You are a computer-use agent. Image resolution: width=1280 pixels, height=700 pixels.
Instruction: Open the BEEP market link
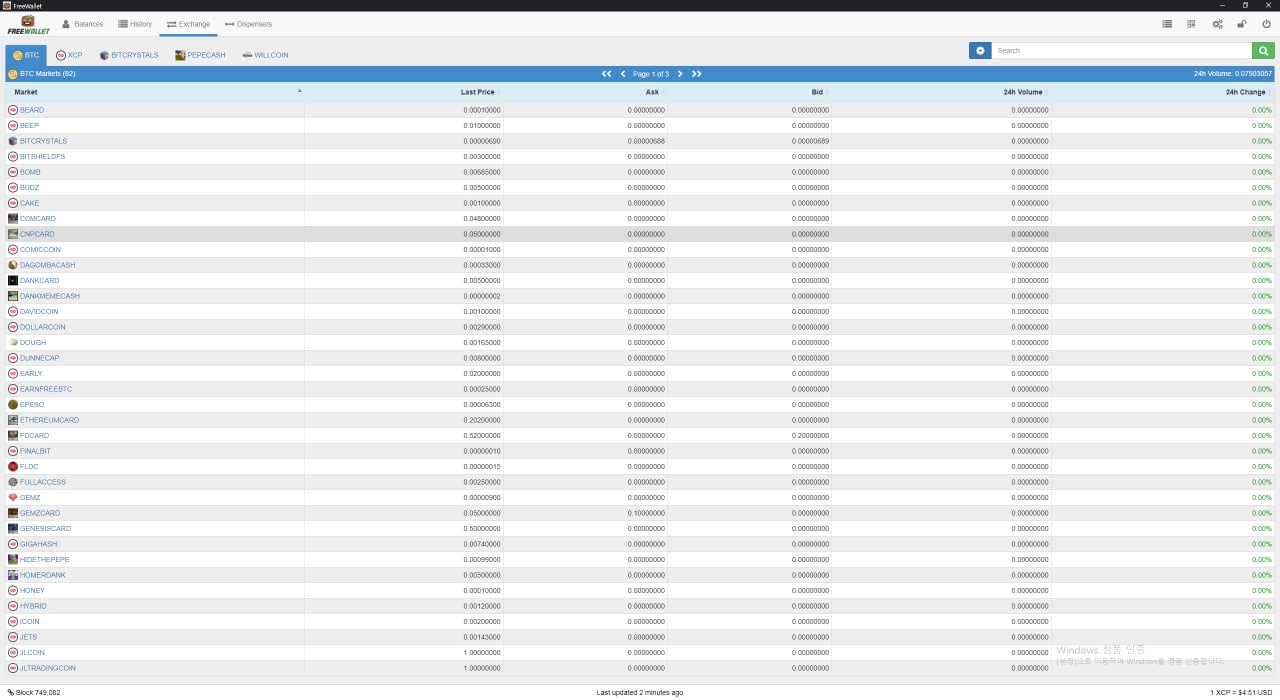pos(29,125)
